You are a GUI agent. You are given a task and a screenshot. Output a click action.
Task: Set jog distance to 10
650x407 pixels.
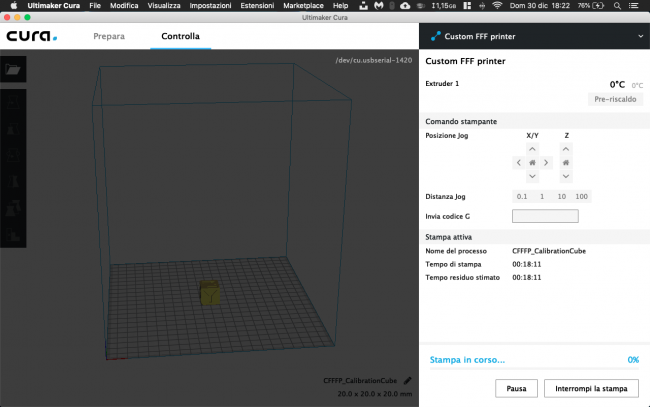pos(561,196)
